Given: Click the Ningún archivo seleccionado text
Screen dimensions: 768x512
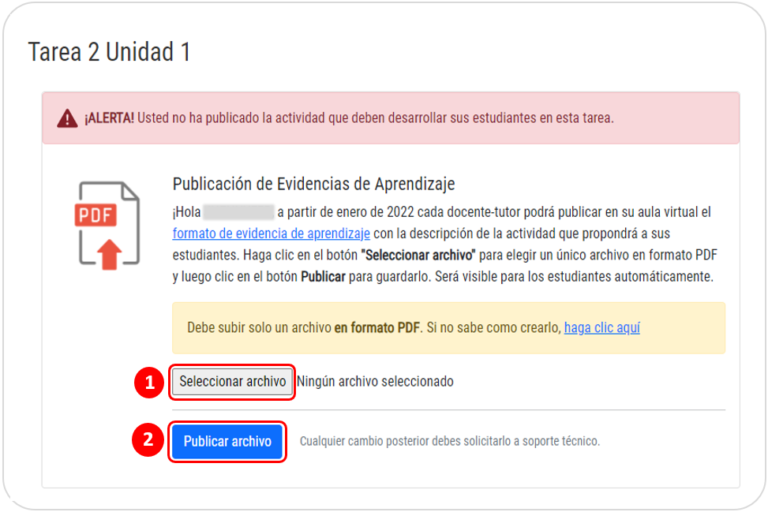Looking at the screenshot, I should pos(375,382).
